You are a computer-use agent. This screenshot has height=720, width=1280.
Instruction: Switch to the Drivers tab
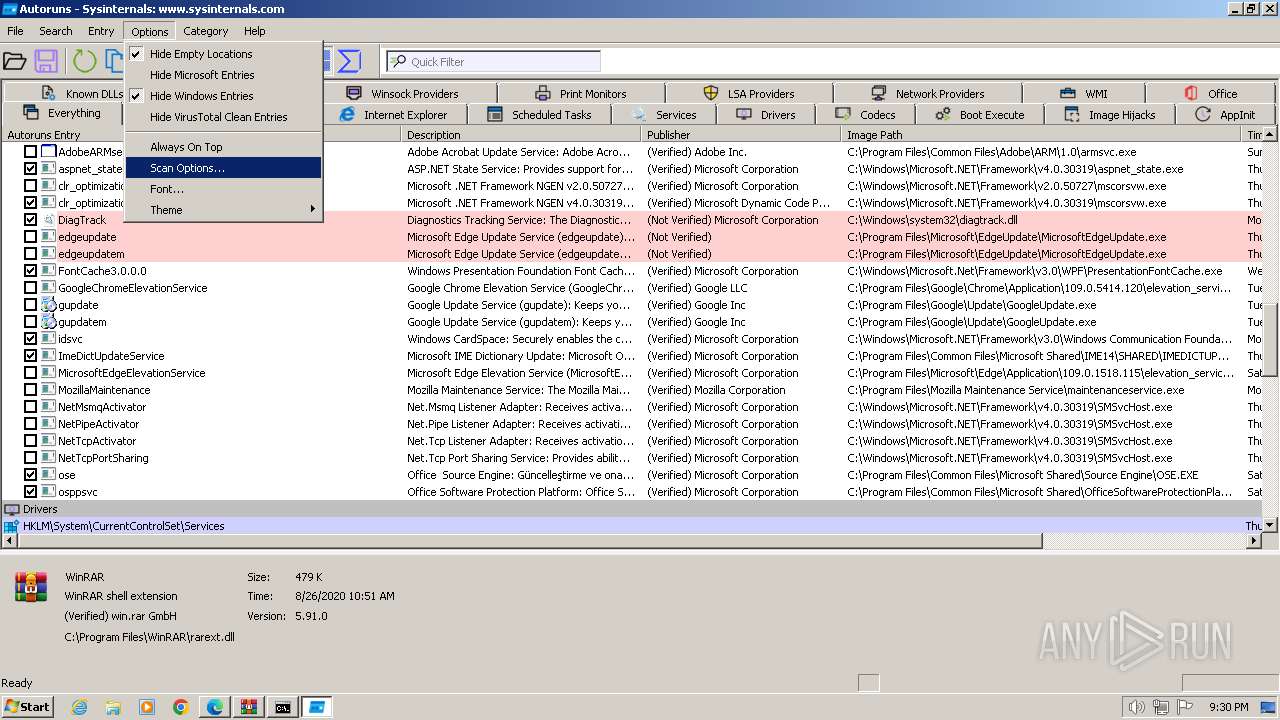tap(766, 115)
